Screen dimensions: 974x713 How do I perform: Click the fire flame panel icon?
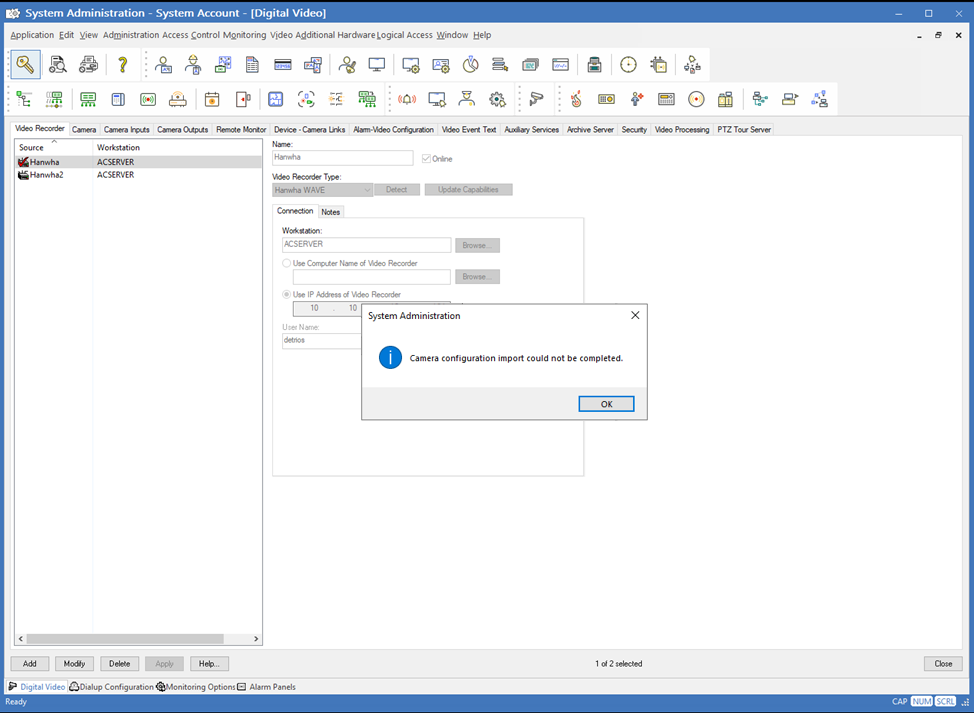click(x=576, y=99)
